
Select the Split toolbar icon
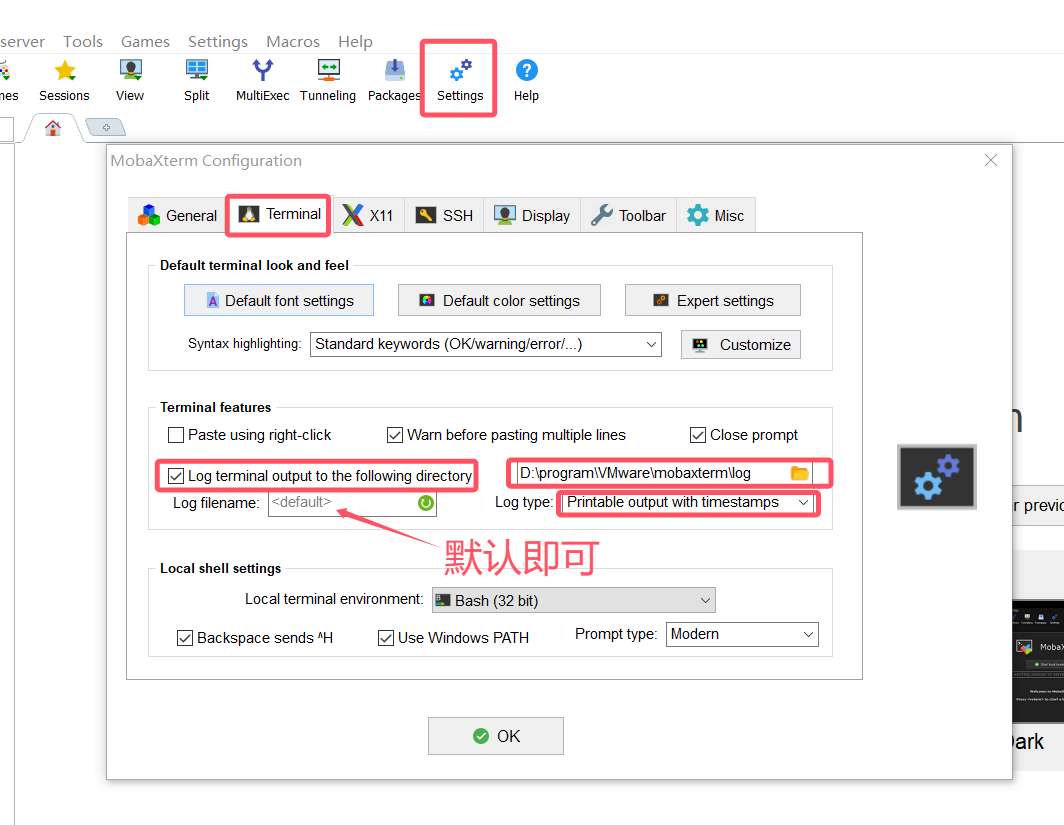[197, 71]
